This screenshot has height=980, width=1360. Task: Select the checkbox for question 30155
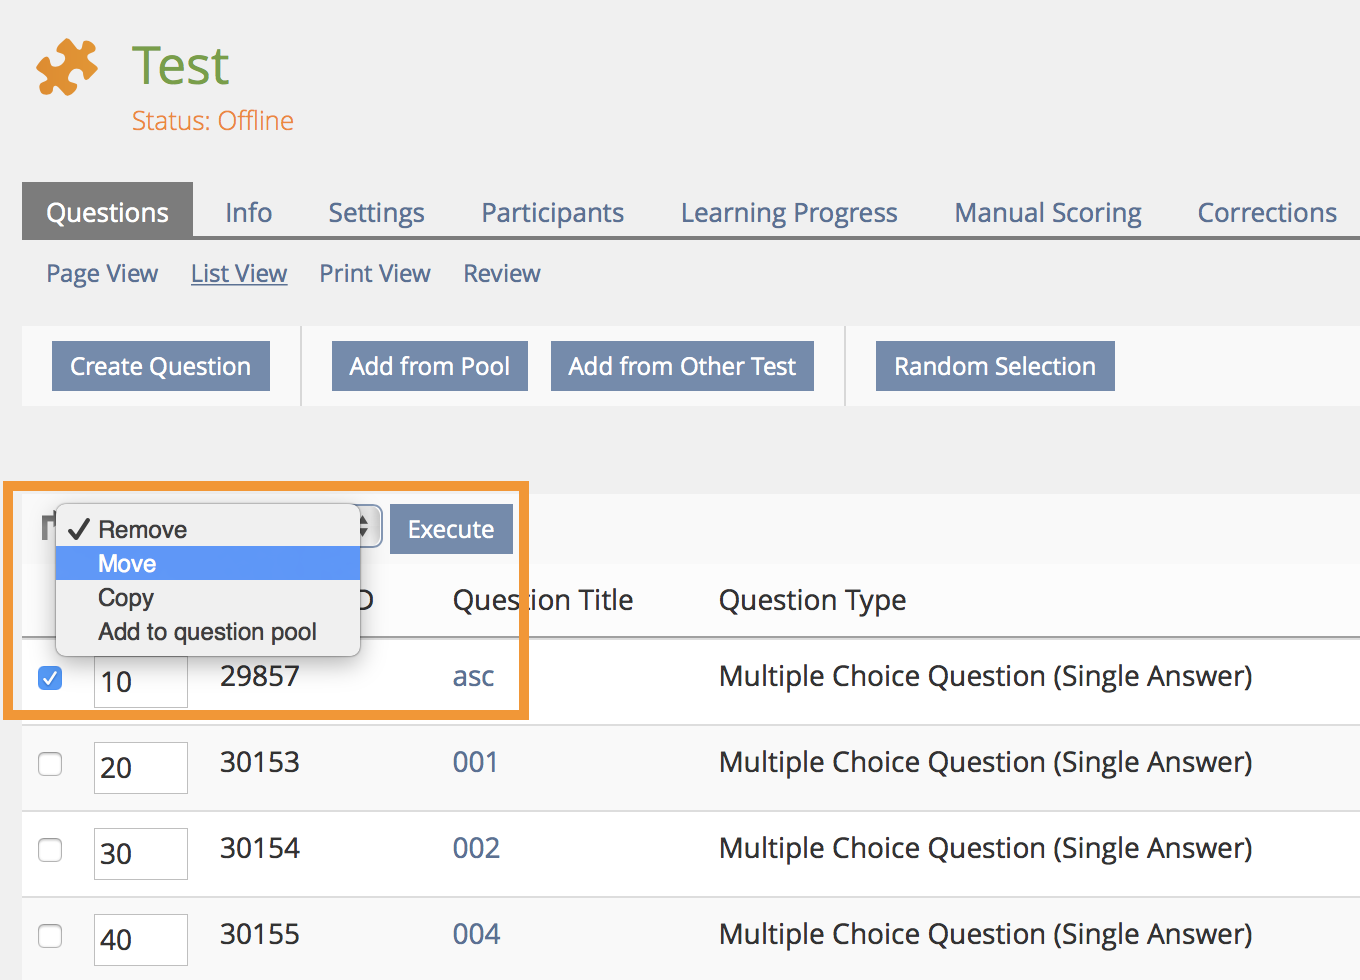point(50,936)
